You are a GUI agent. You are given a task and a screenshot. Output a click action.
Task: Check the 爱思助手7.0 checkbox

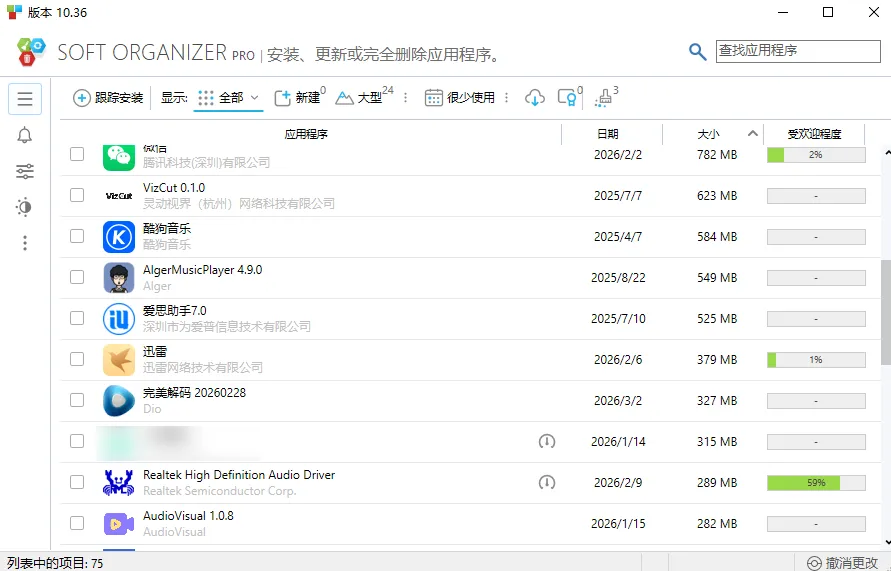pos(77,318)
